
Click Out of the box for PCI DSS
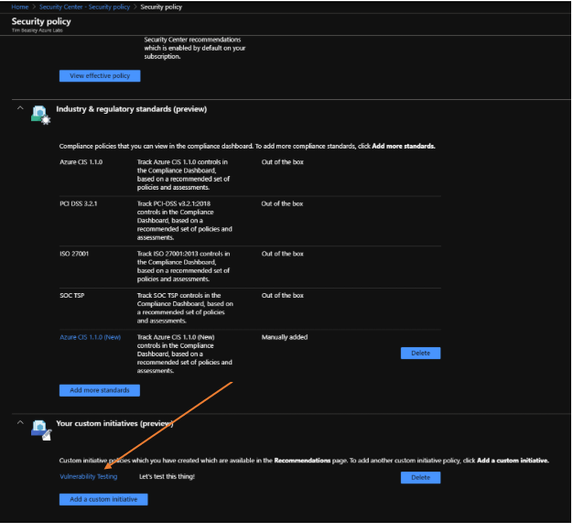click(x=282, y=204)
